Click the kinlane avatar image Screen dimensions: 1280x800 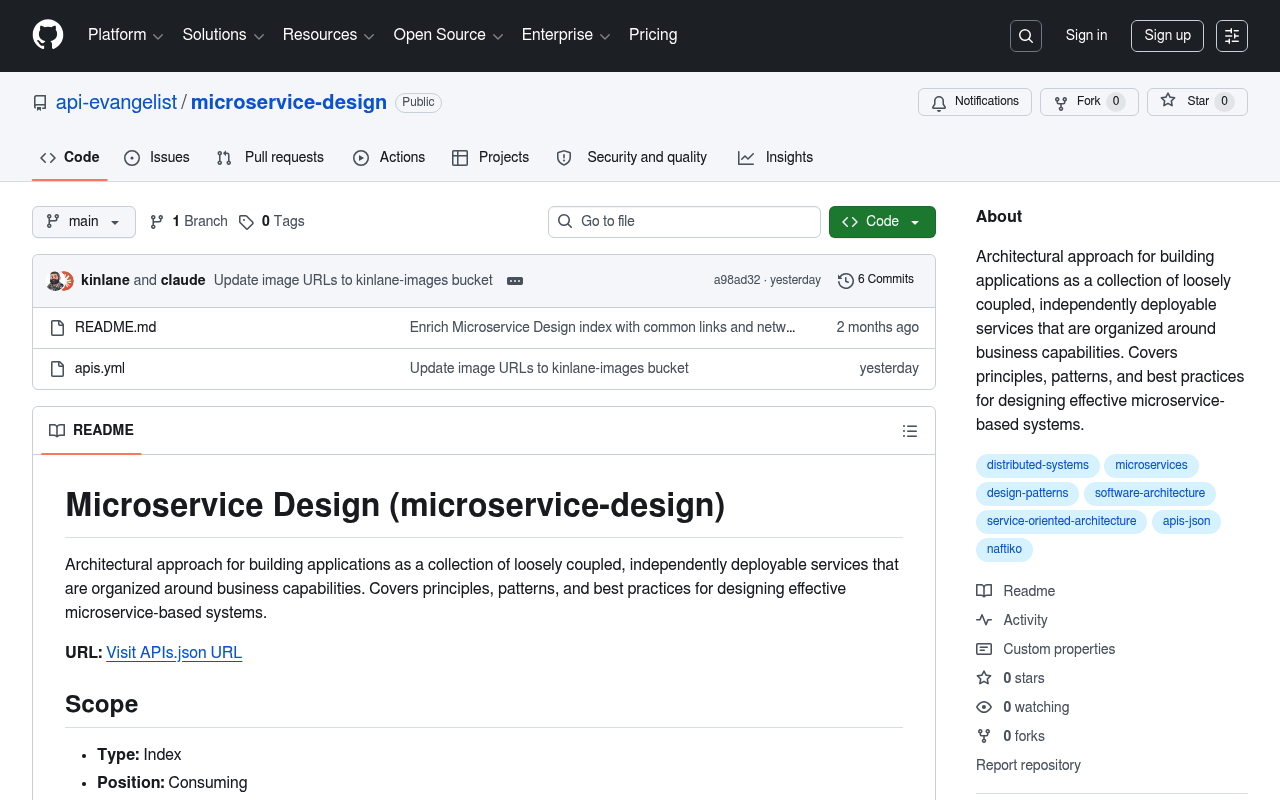pyautogui.click(x=55, y=281)
